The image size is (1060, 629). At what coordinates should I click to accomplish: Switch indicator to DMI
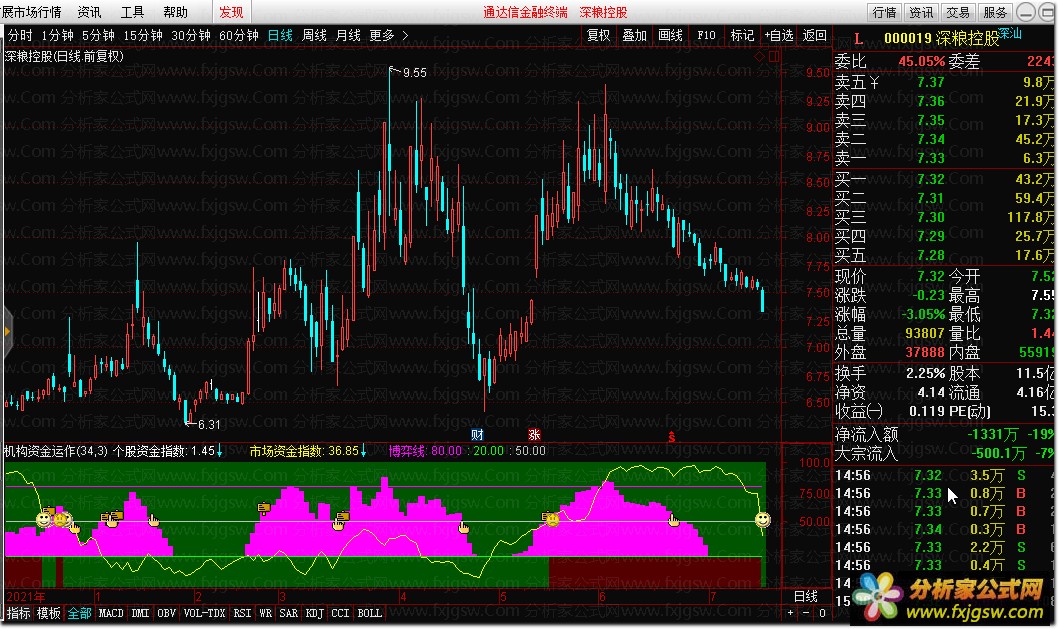(140, 613)
